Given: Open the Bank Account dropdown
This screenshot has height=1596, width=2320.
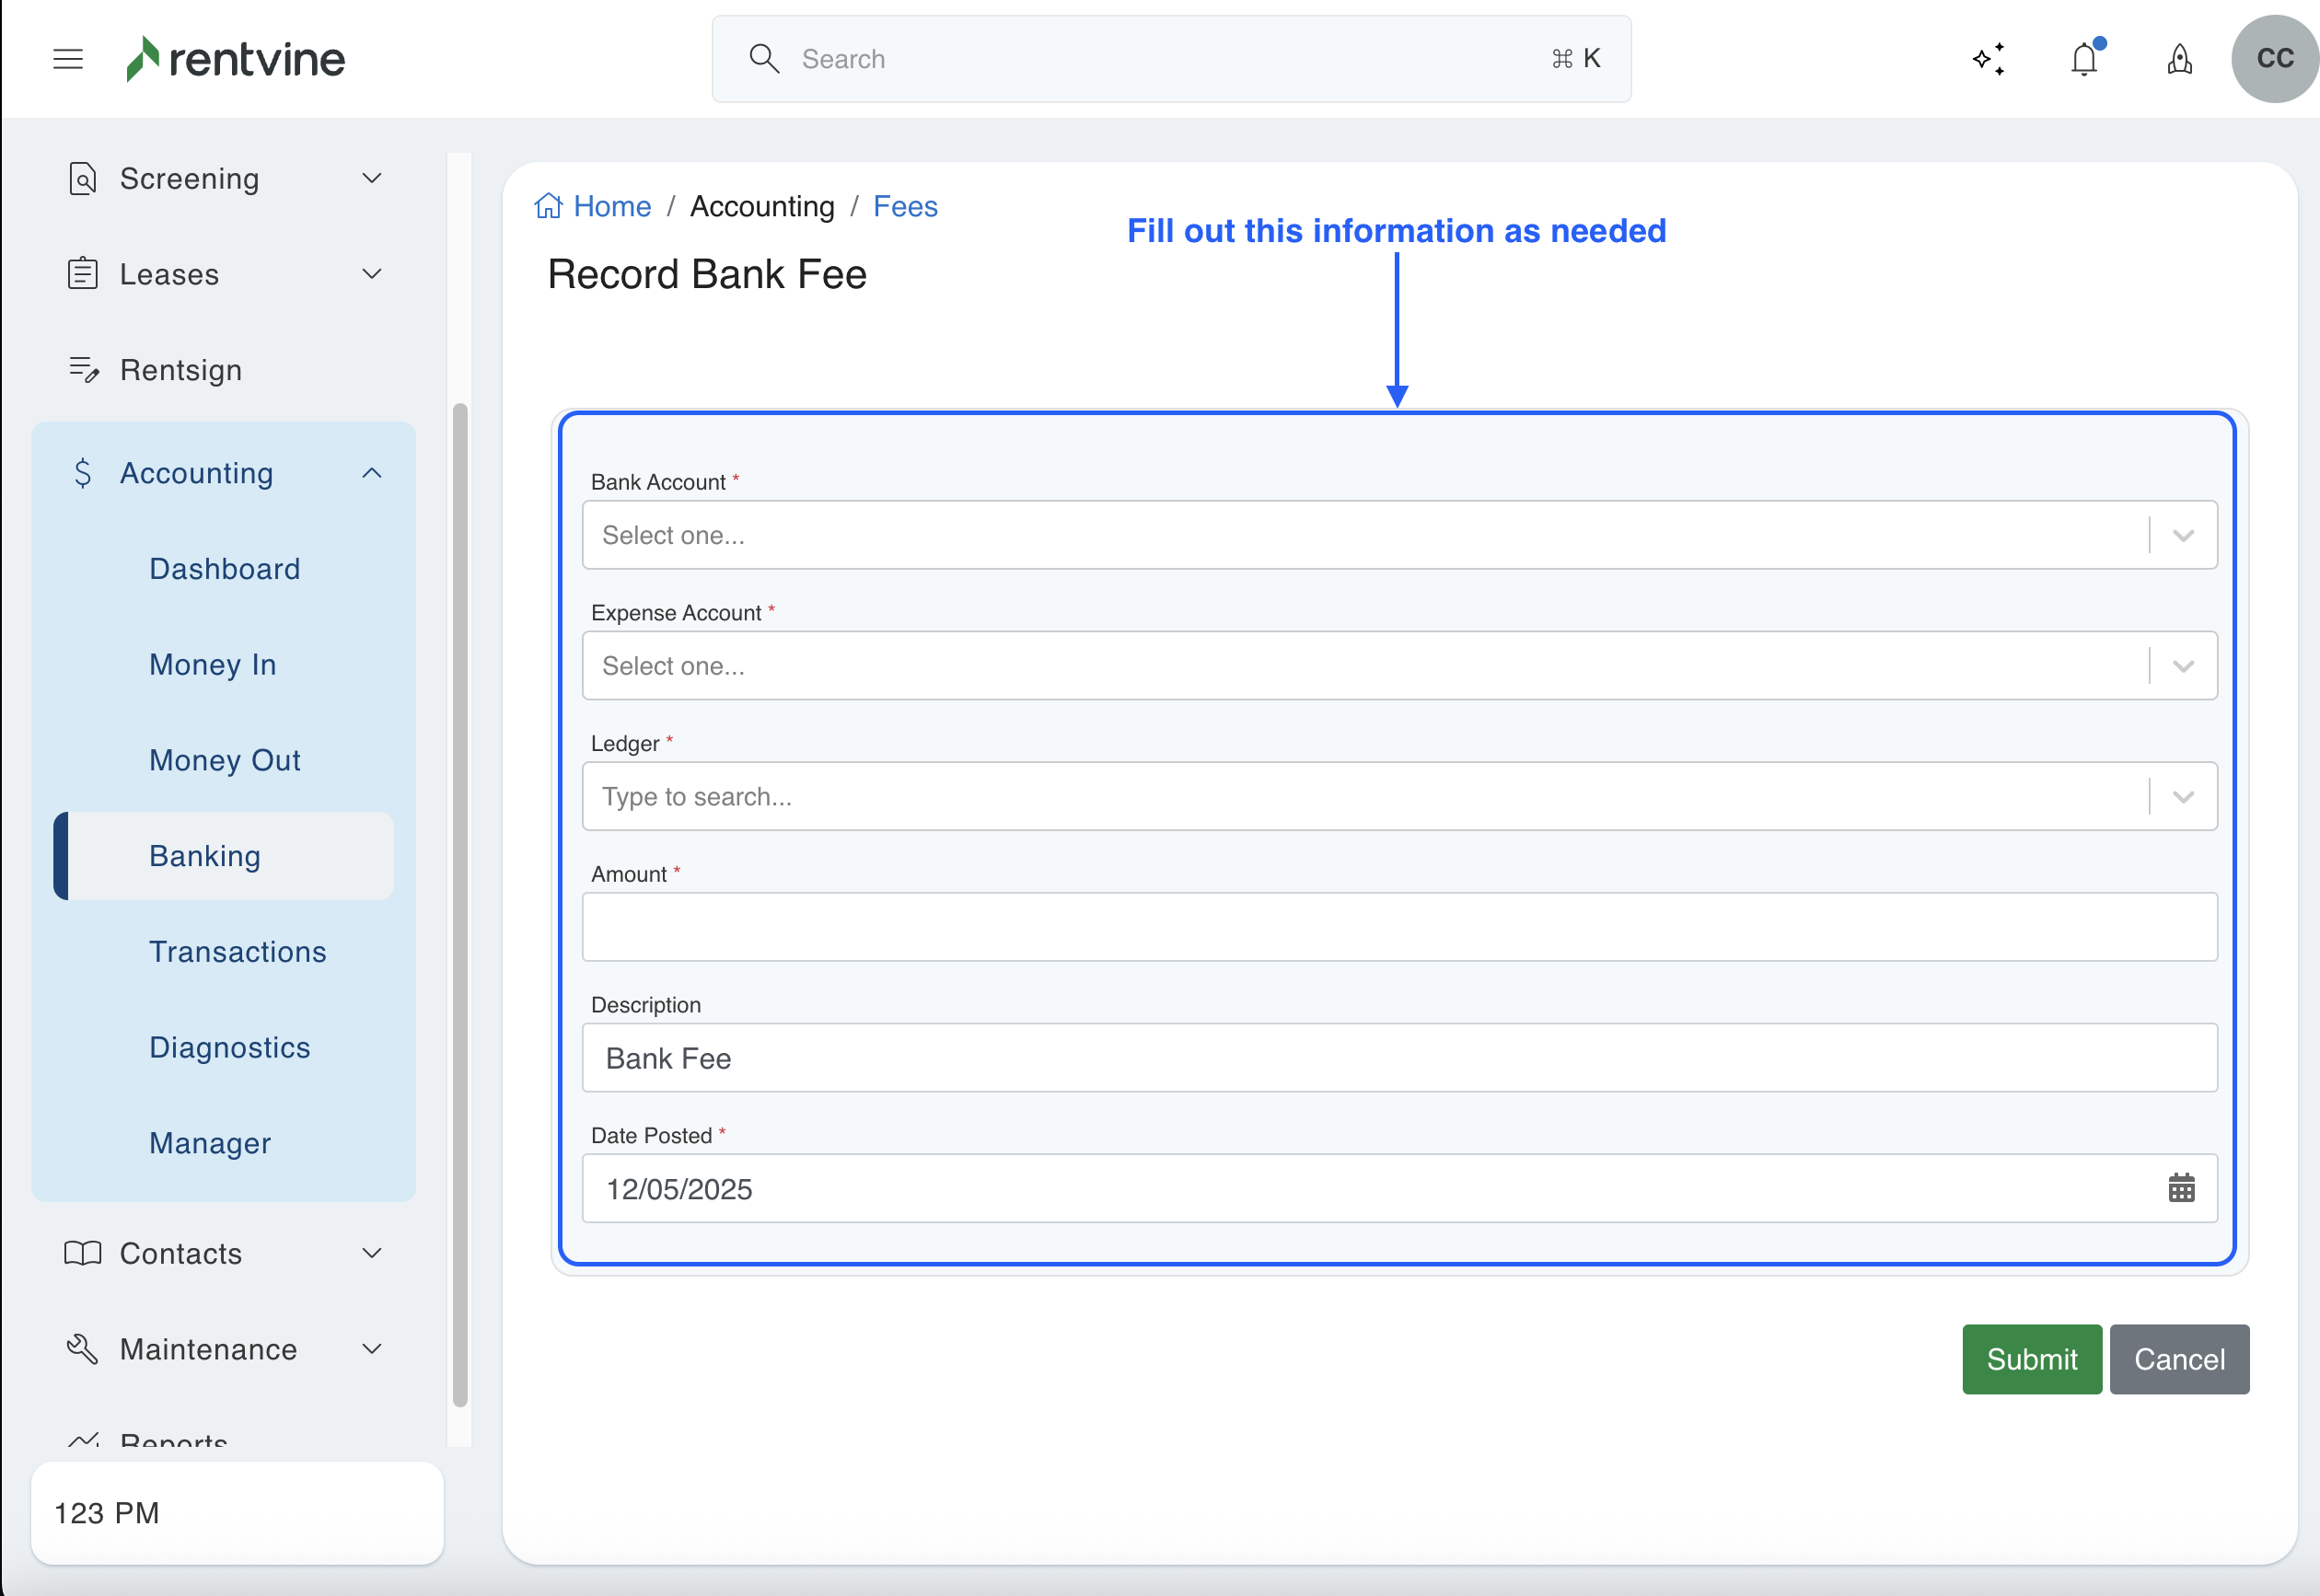Looking at the screenshot, I should point(1398,535).
